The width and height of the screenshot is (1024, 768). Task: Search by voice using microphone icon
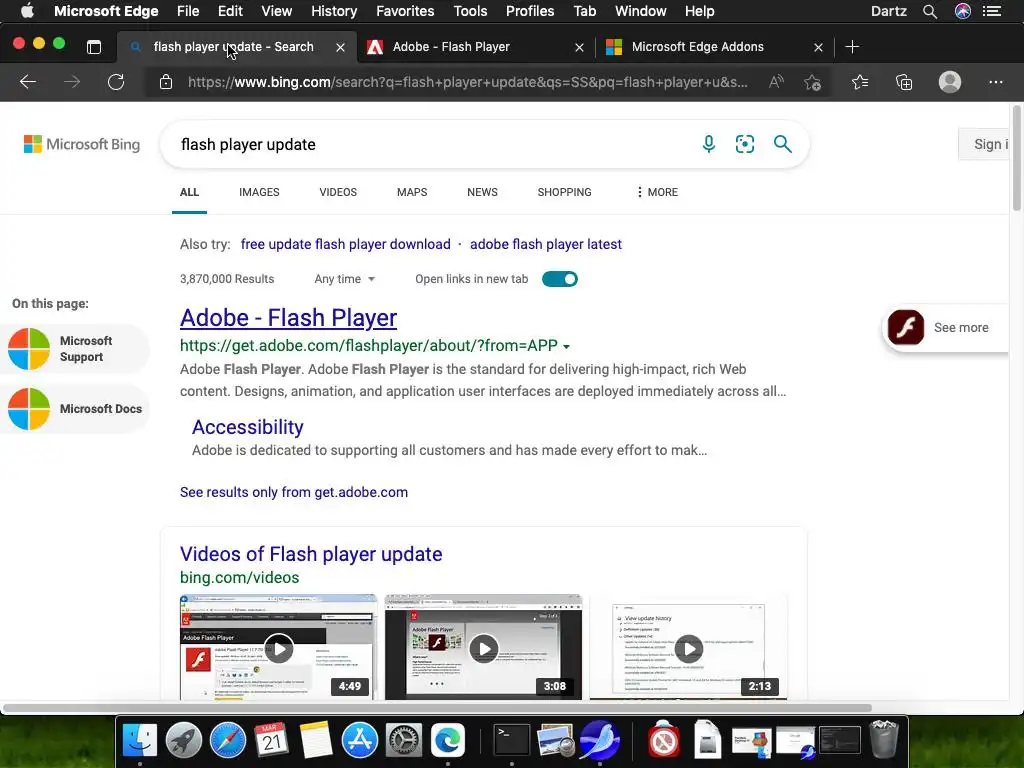coord(709,144)
